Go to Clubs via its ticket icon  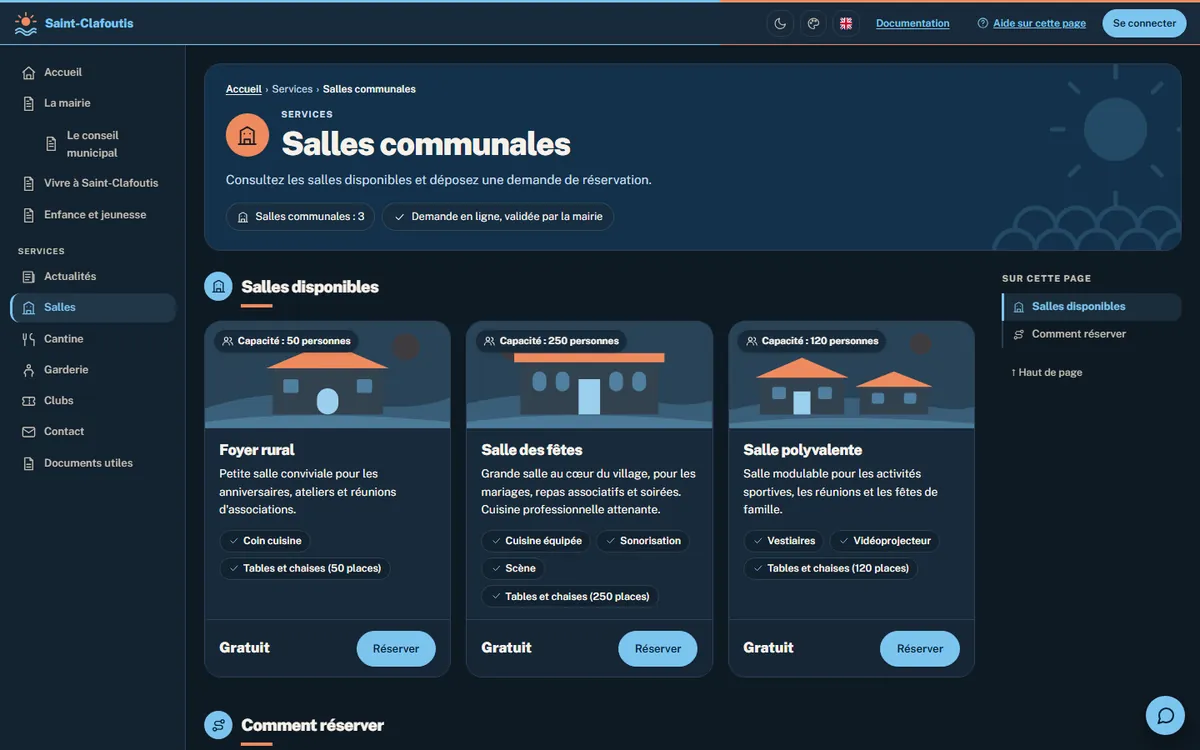pyautogui.click(x=28, y=401)
